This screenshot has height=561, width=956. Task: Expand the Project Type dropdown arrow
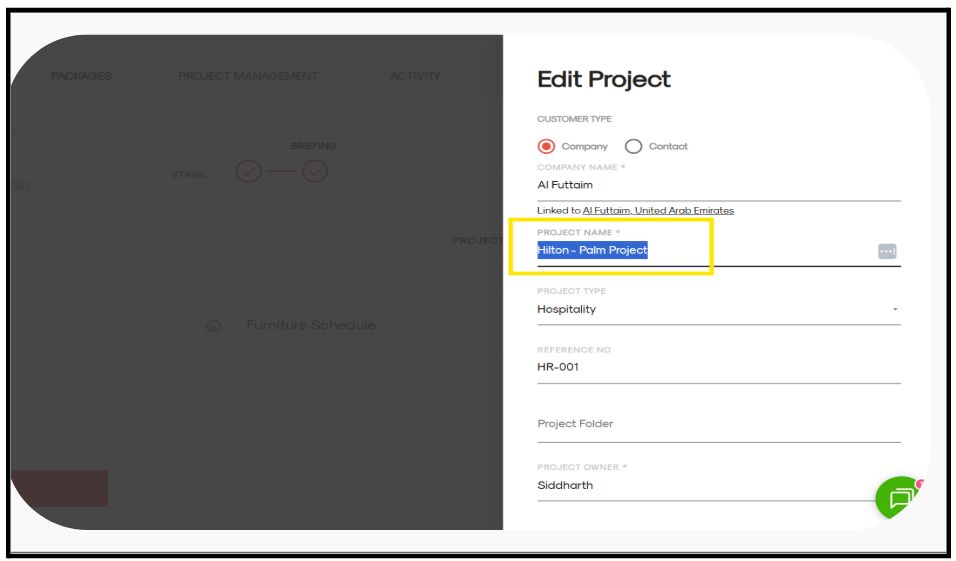895,310
